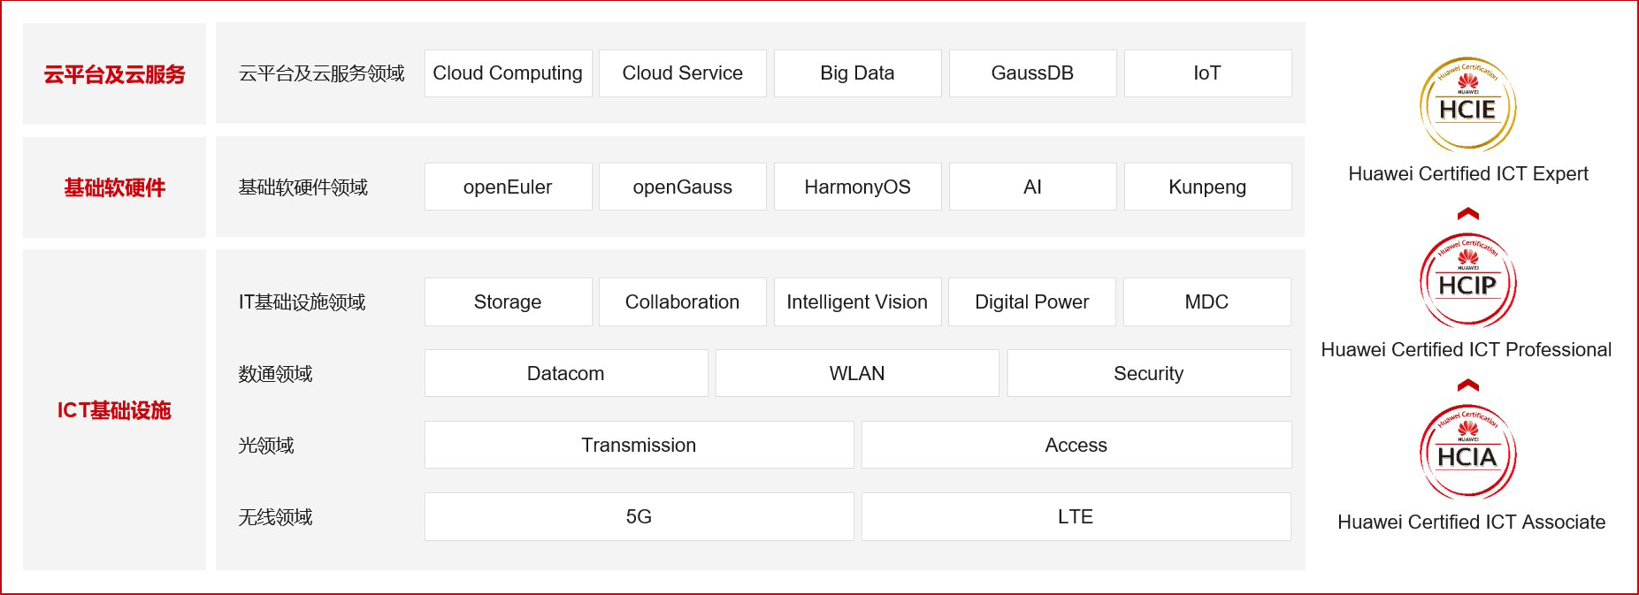Open the IoT certification box
Viewport: 1639px width, 595px height.
tap(1207, 73)
